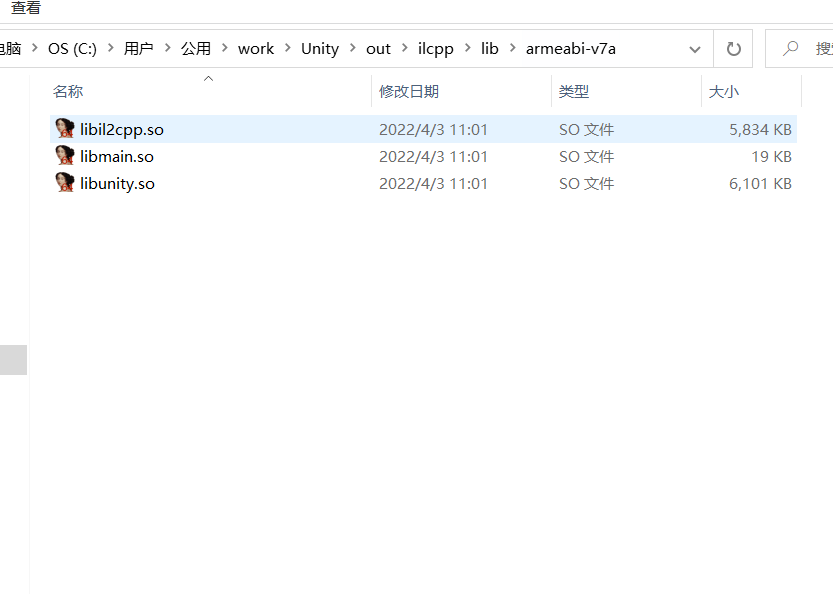Expand the chevron after work in path
833x605 pixels.
click(287, 49)
